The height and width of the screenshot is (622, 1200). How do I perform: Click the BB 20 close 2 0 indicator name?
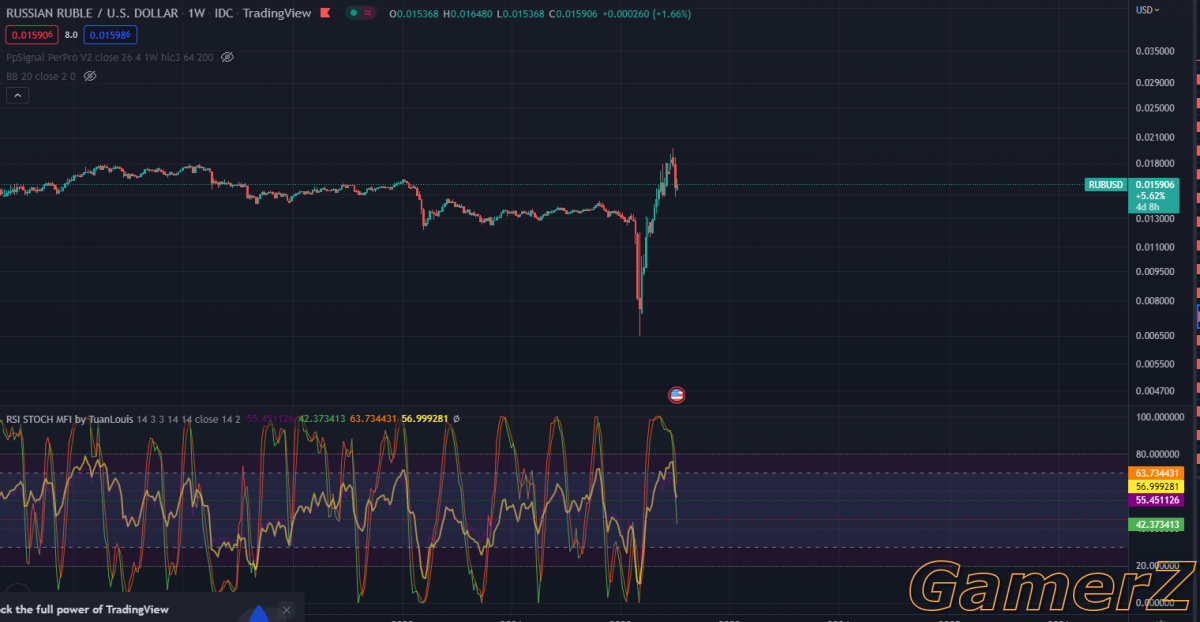coord(40,75)
